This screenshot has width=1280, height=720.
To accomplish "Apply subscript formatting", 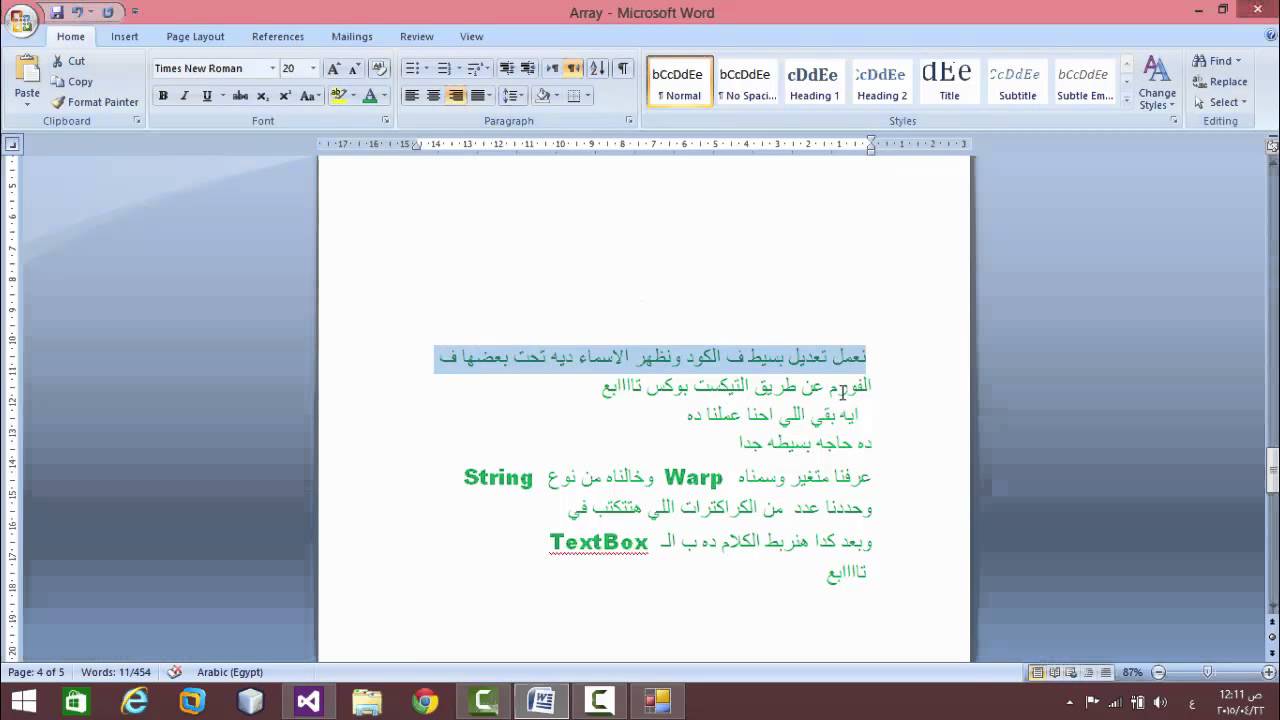I will click(263, 96).
